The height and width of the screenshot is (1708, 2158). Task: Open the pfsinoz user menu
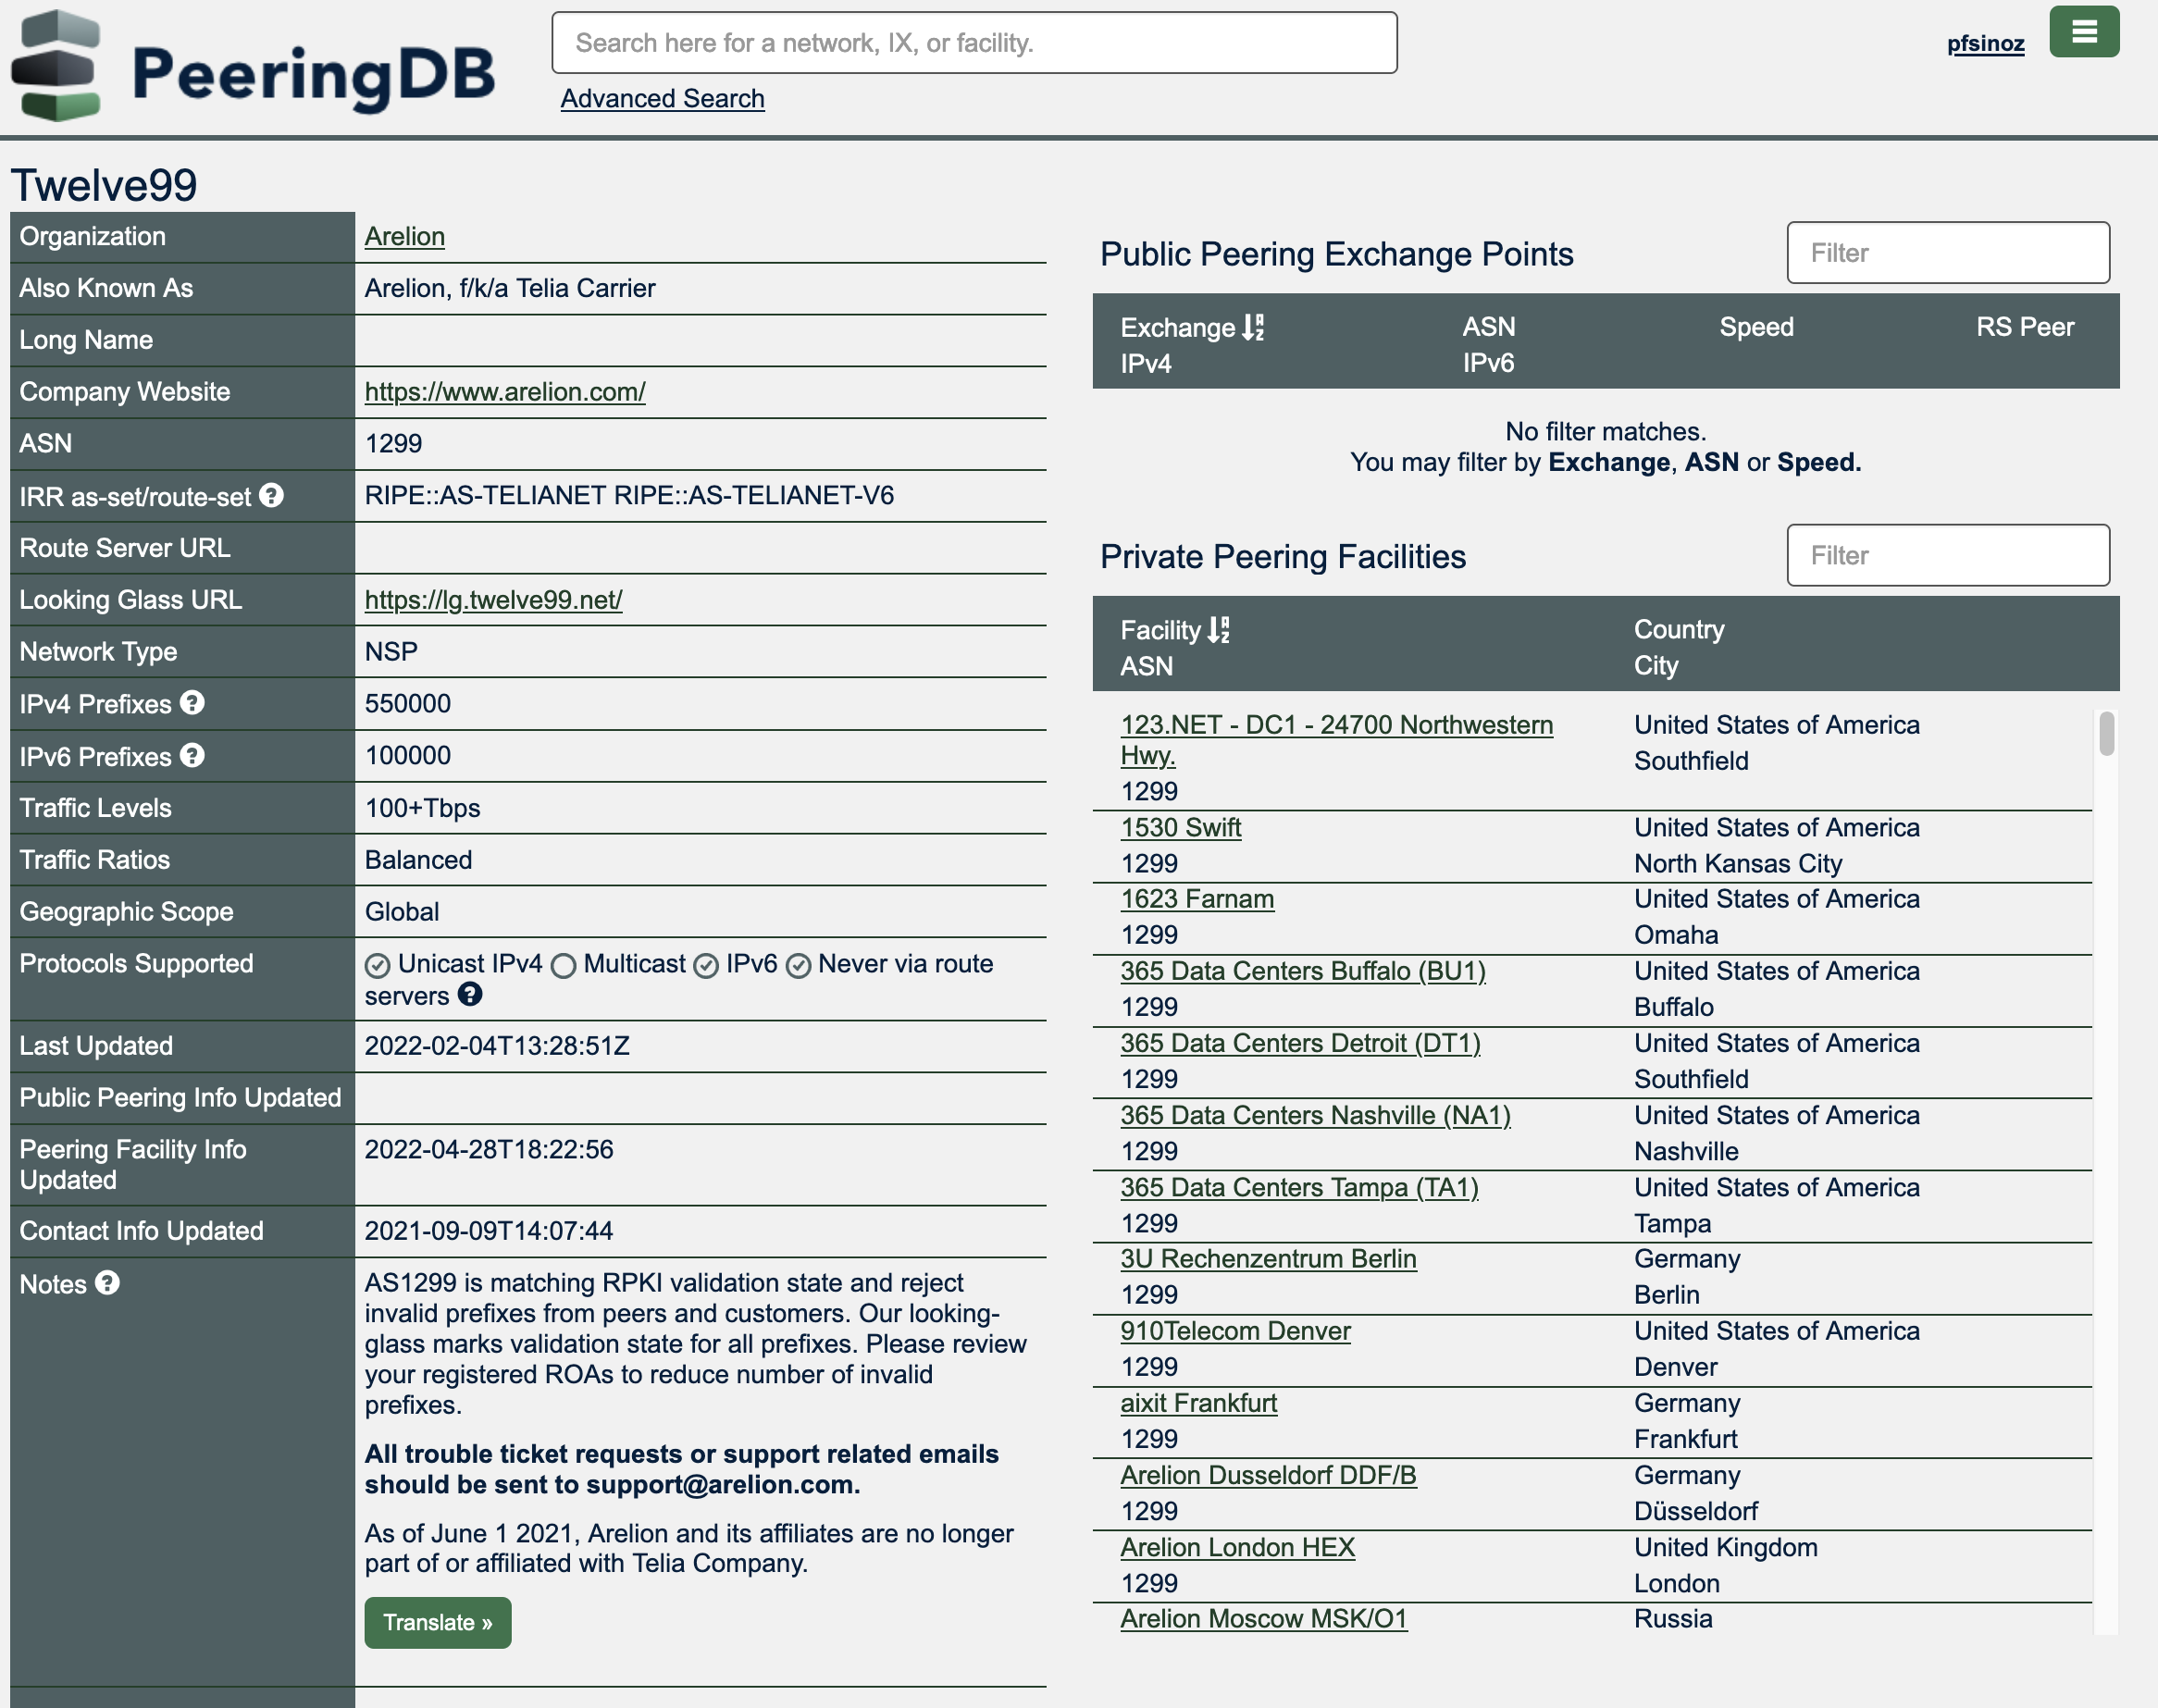(1984, 43)
